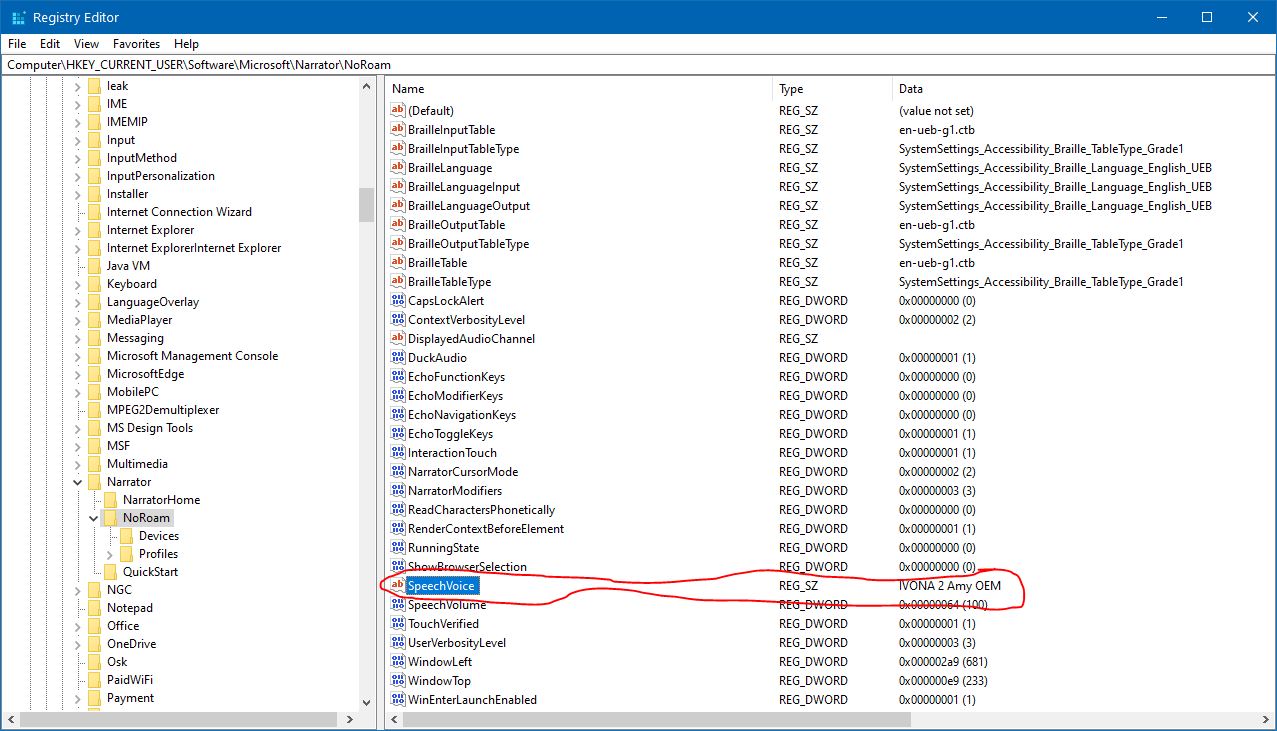1277x731 pixels.
Task: Select the SpeechVoice value
Action: pyautogui.click(x=442, y=586)
